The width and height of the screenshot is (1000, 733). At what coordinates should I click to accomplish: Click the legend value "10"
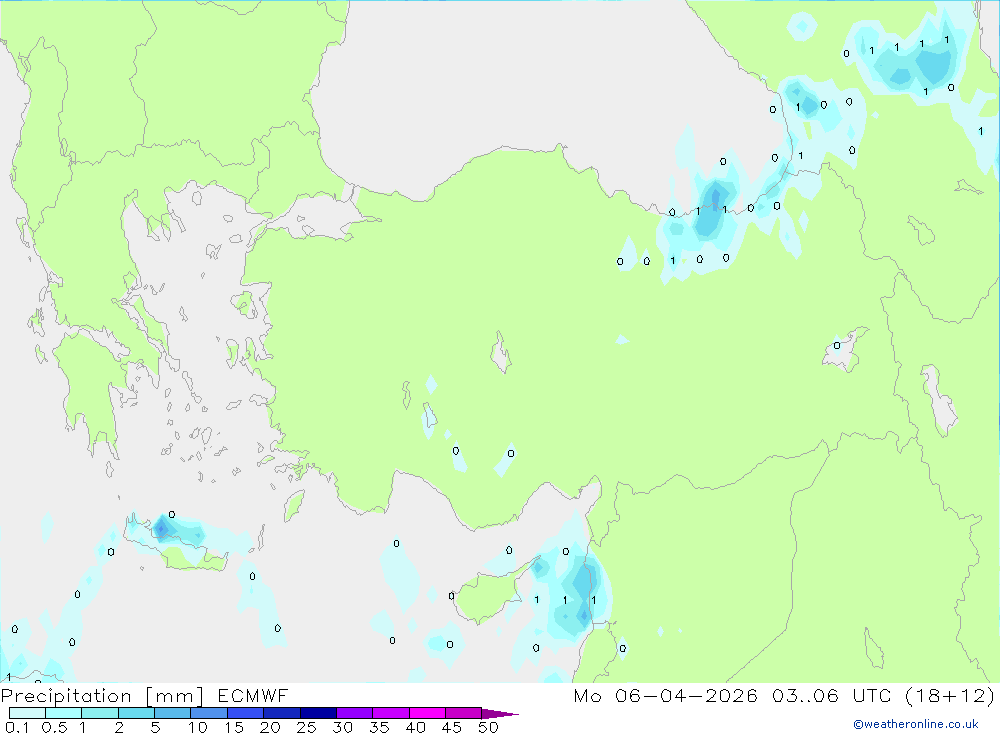click(x=198, y=727)
